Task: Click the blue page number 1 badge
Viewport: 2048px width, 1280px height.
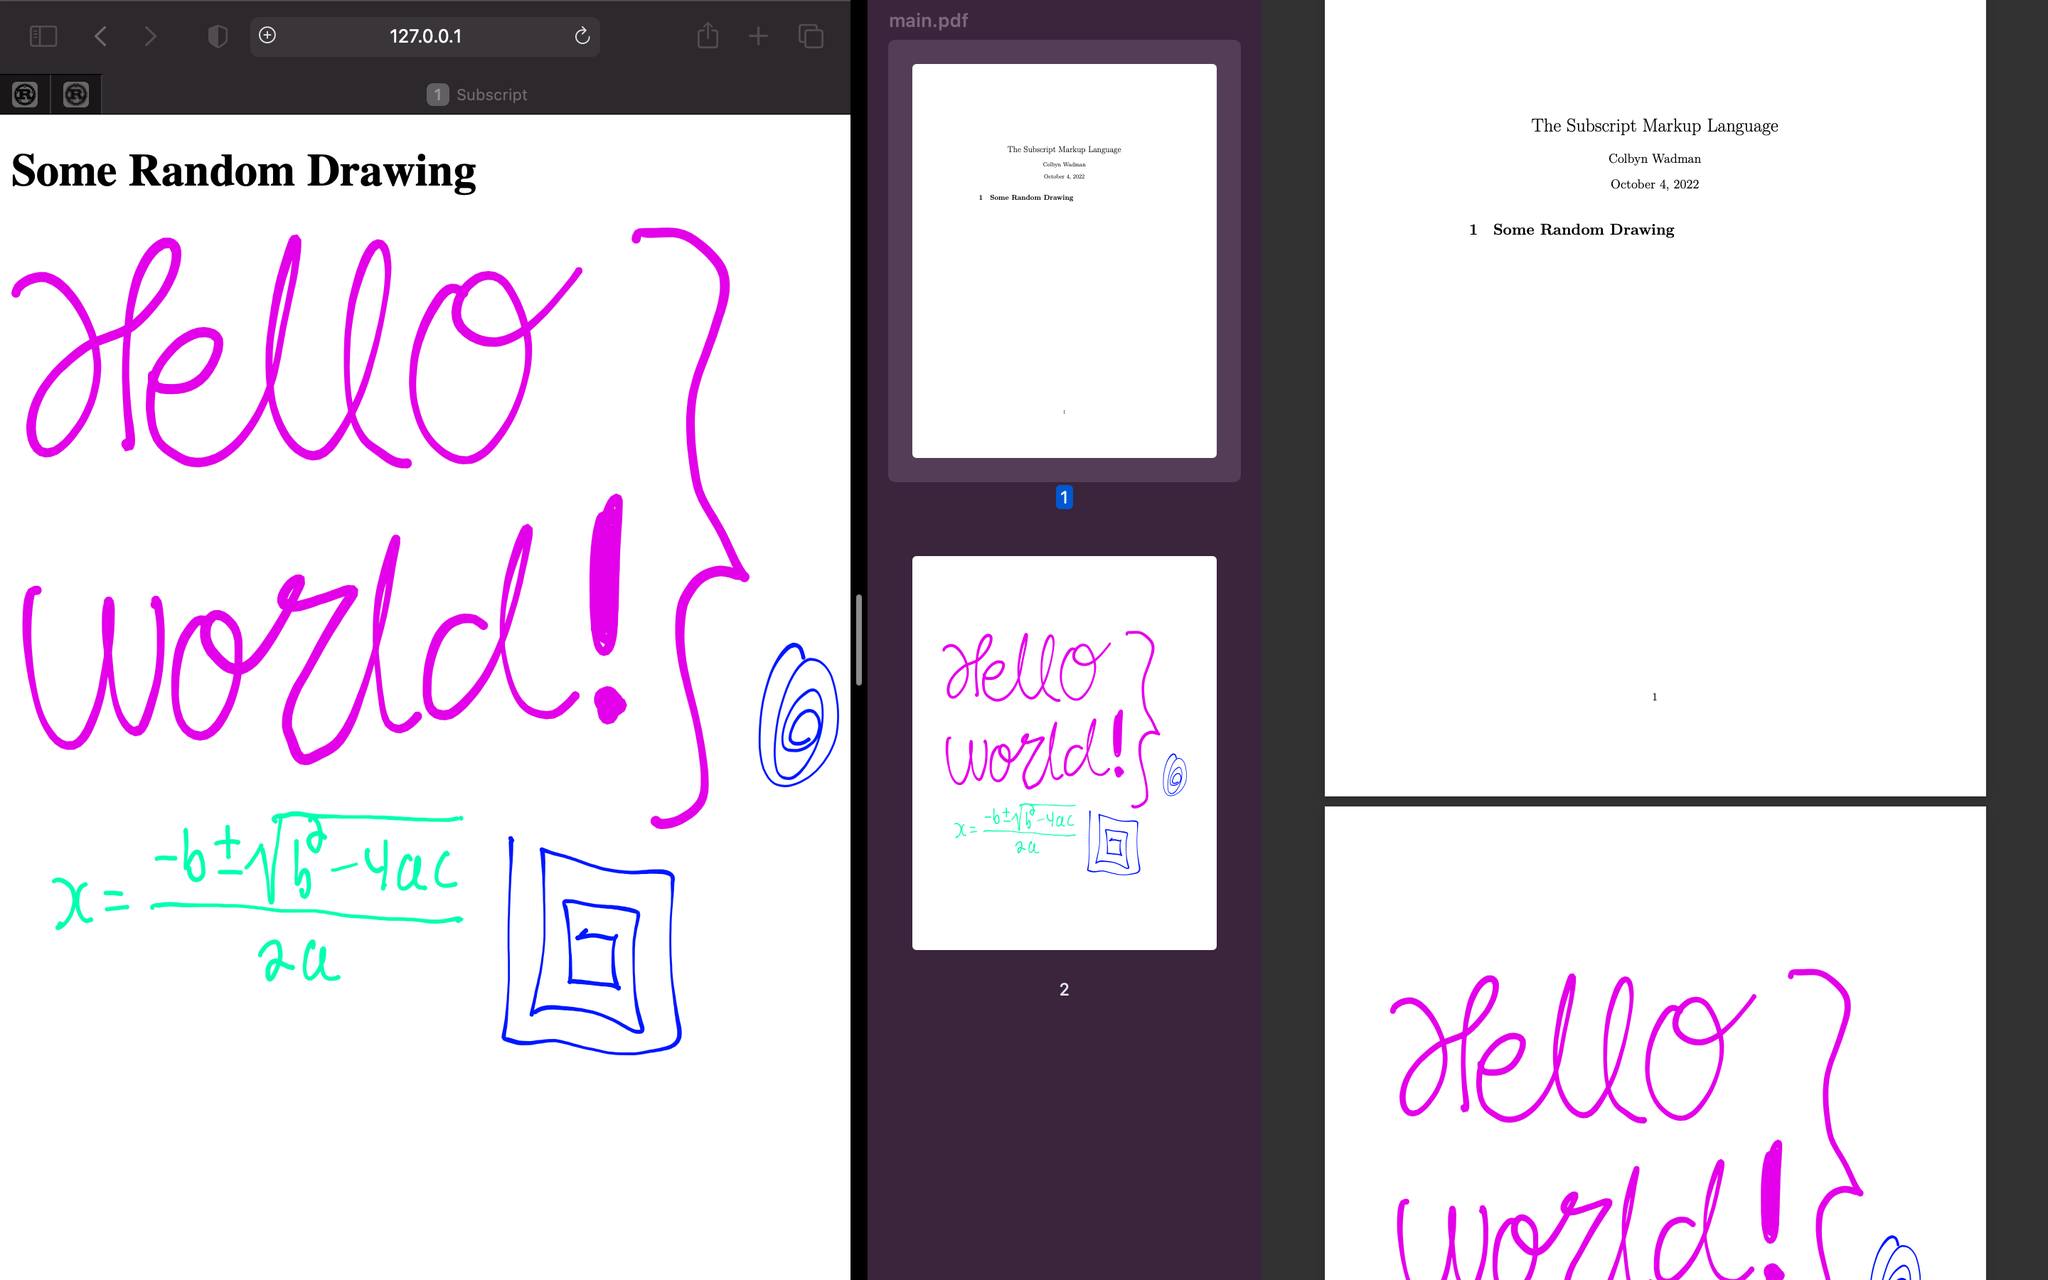Action: click(x=1064, y=497)
